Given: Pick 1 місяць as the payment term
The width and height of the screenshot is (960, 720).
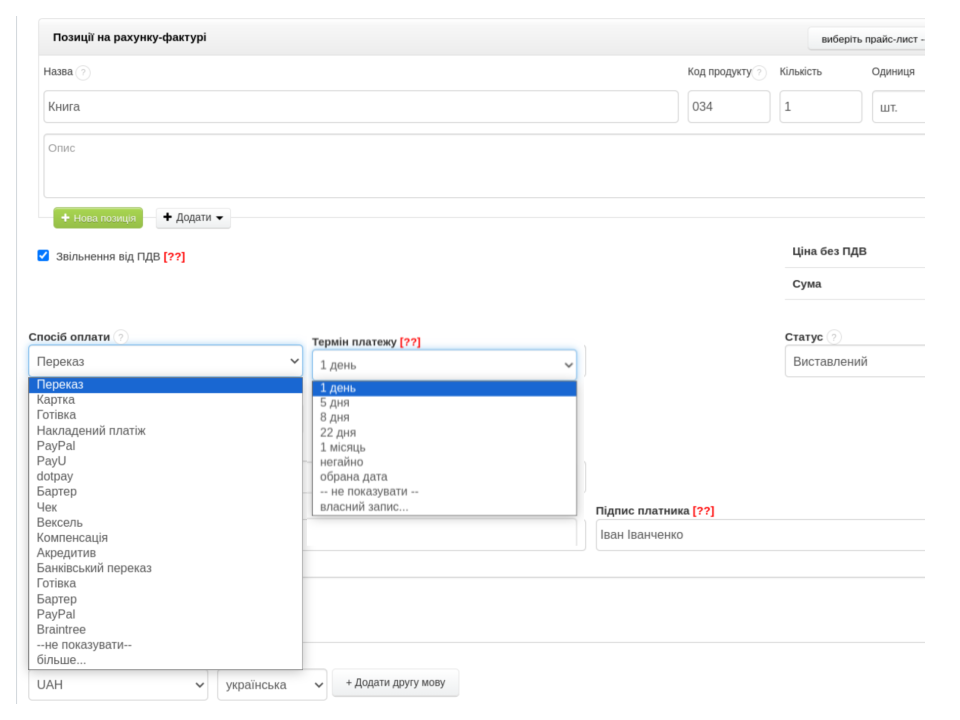Looking at the screenshot, I should 343,447.
